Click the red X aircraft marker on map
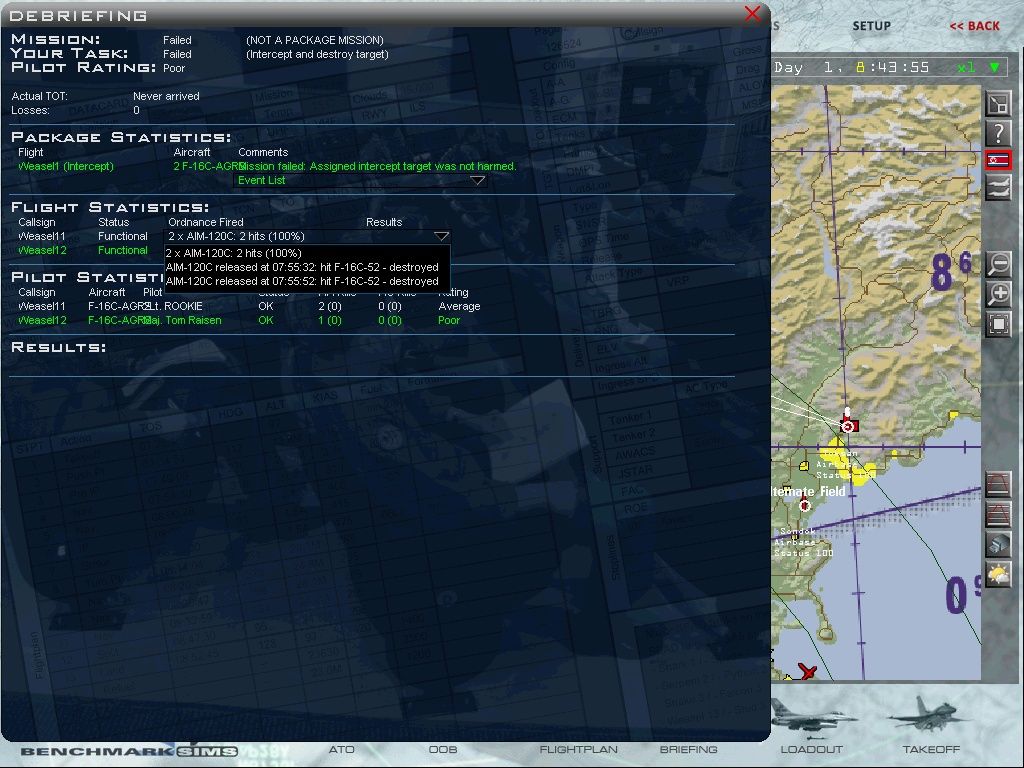 (808, 671)
